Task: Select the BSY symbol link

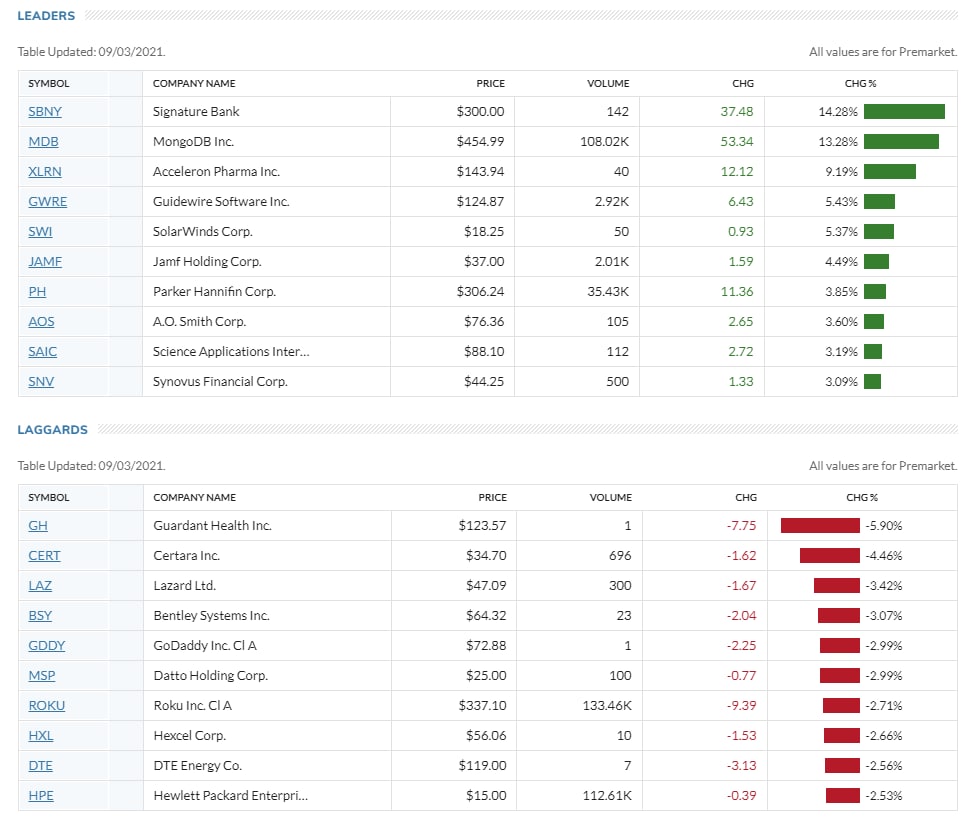Action: [40, 616]
